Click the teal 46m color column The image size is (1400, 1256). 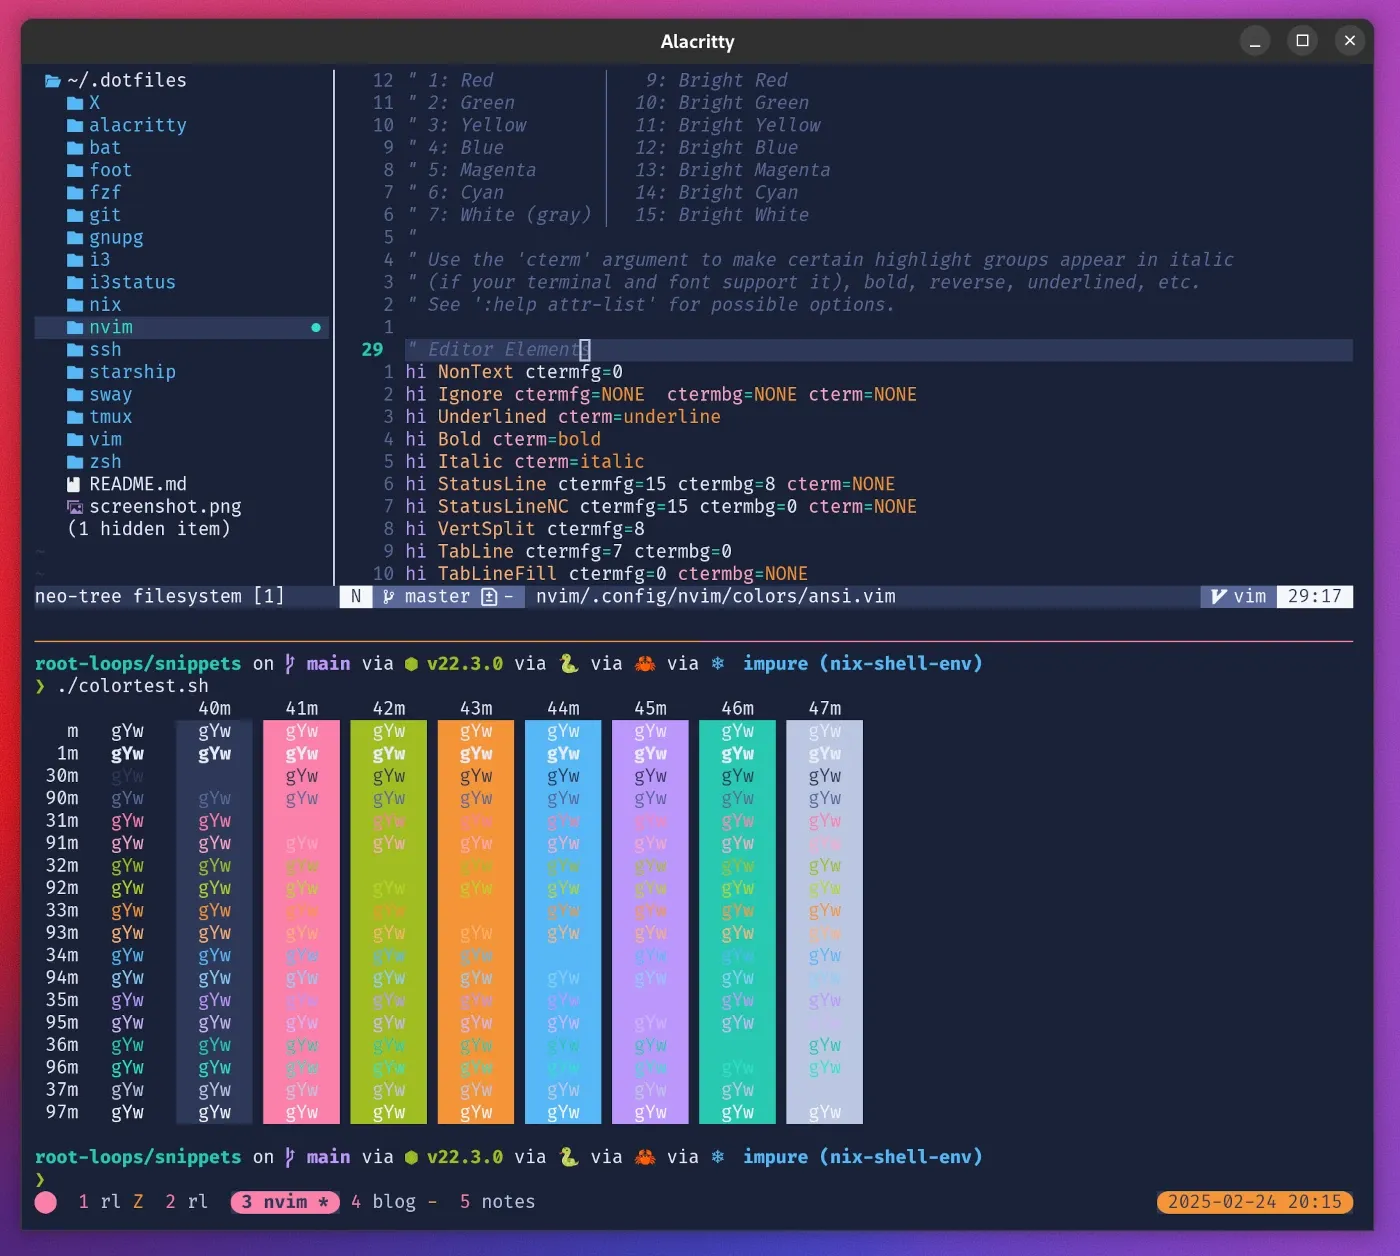pos(737,920)
